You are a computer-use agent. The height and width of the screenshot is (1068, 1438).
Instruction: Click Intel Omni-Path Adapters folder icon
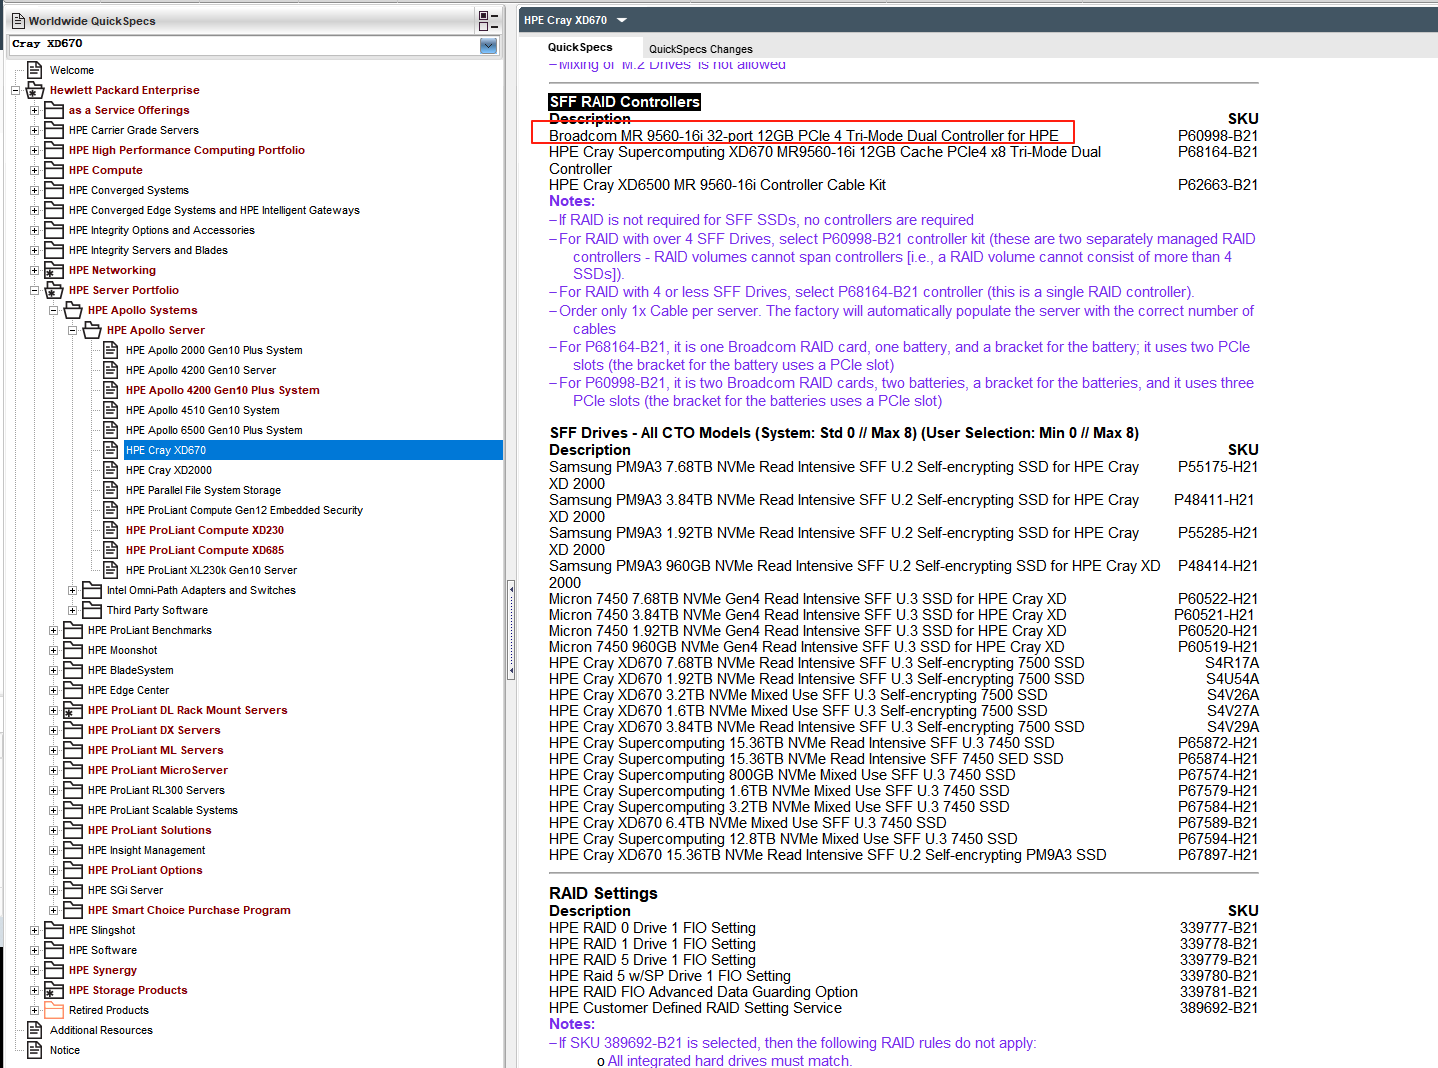[x=92, y=590]
